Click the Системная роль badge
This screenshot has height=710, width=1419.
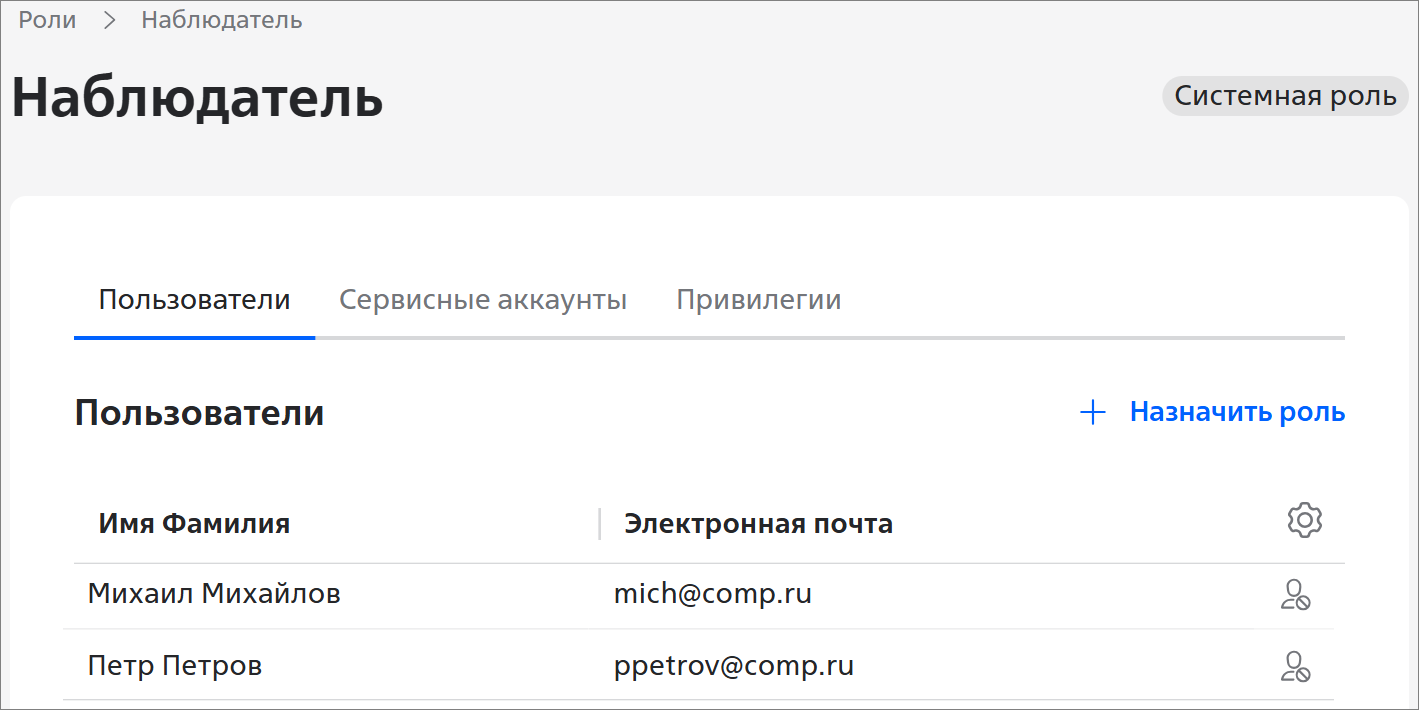coord(1284,96)
